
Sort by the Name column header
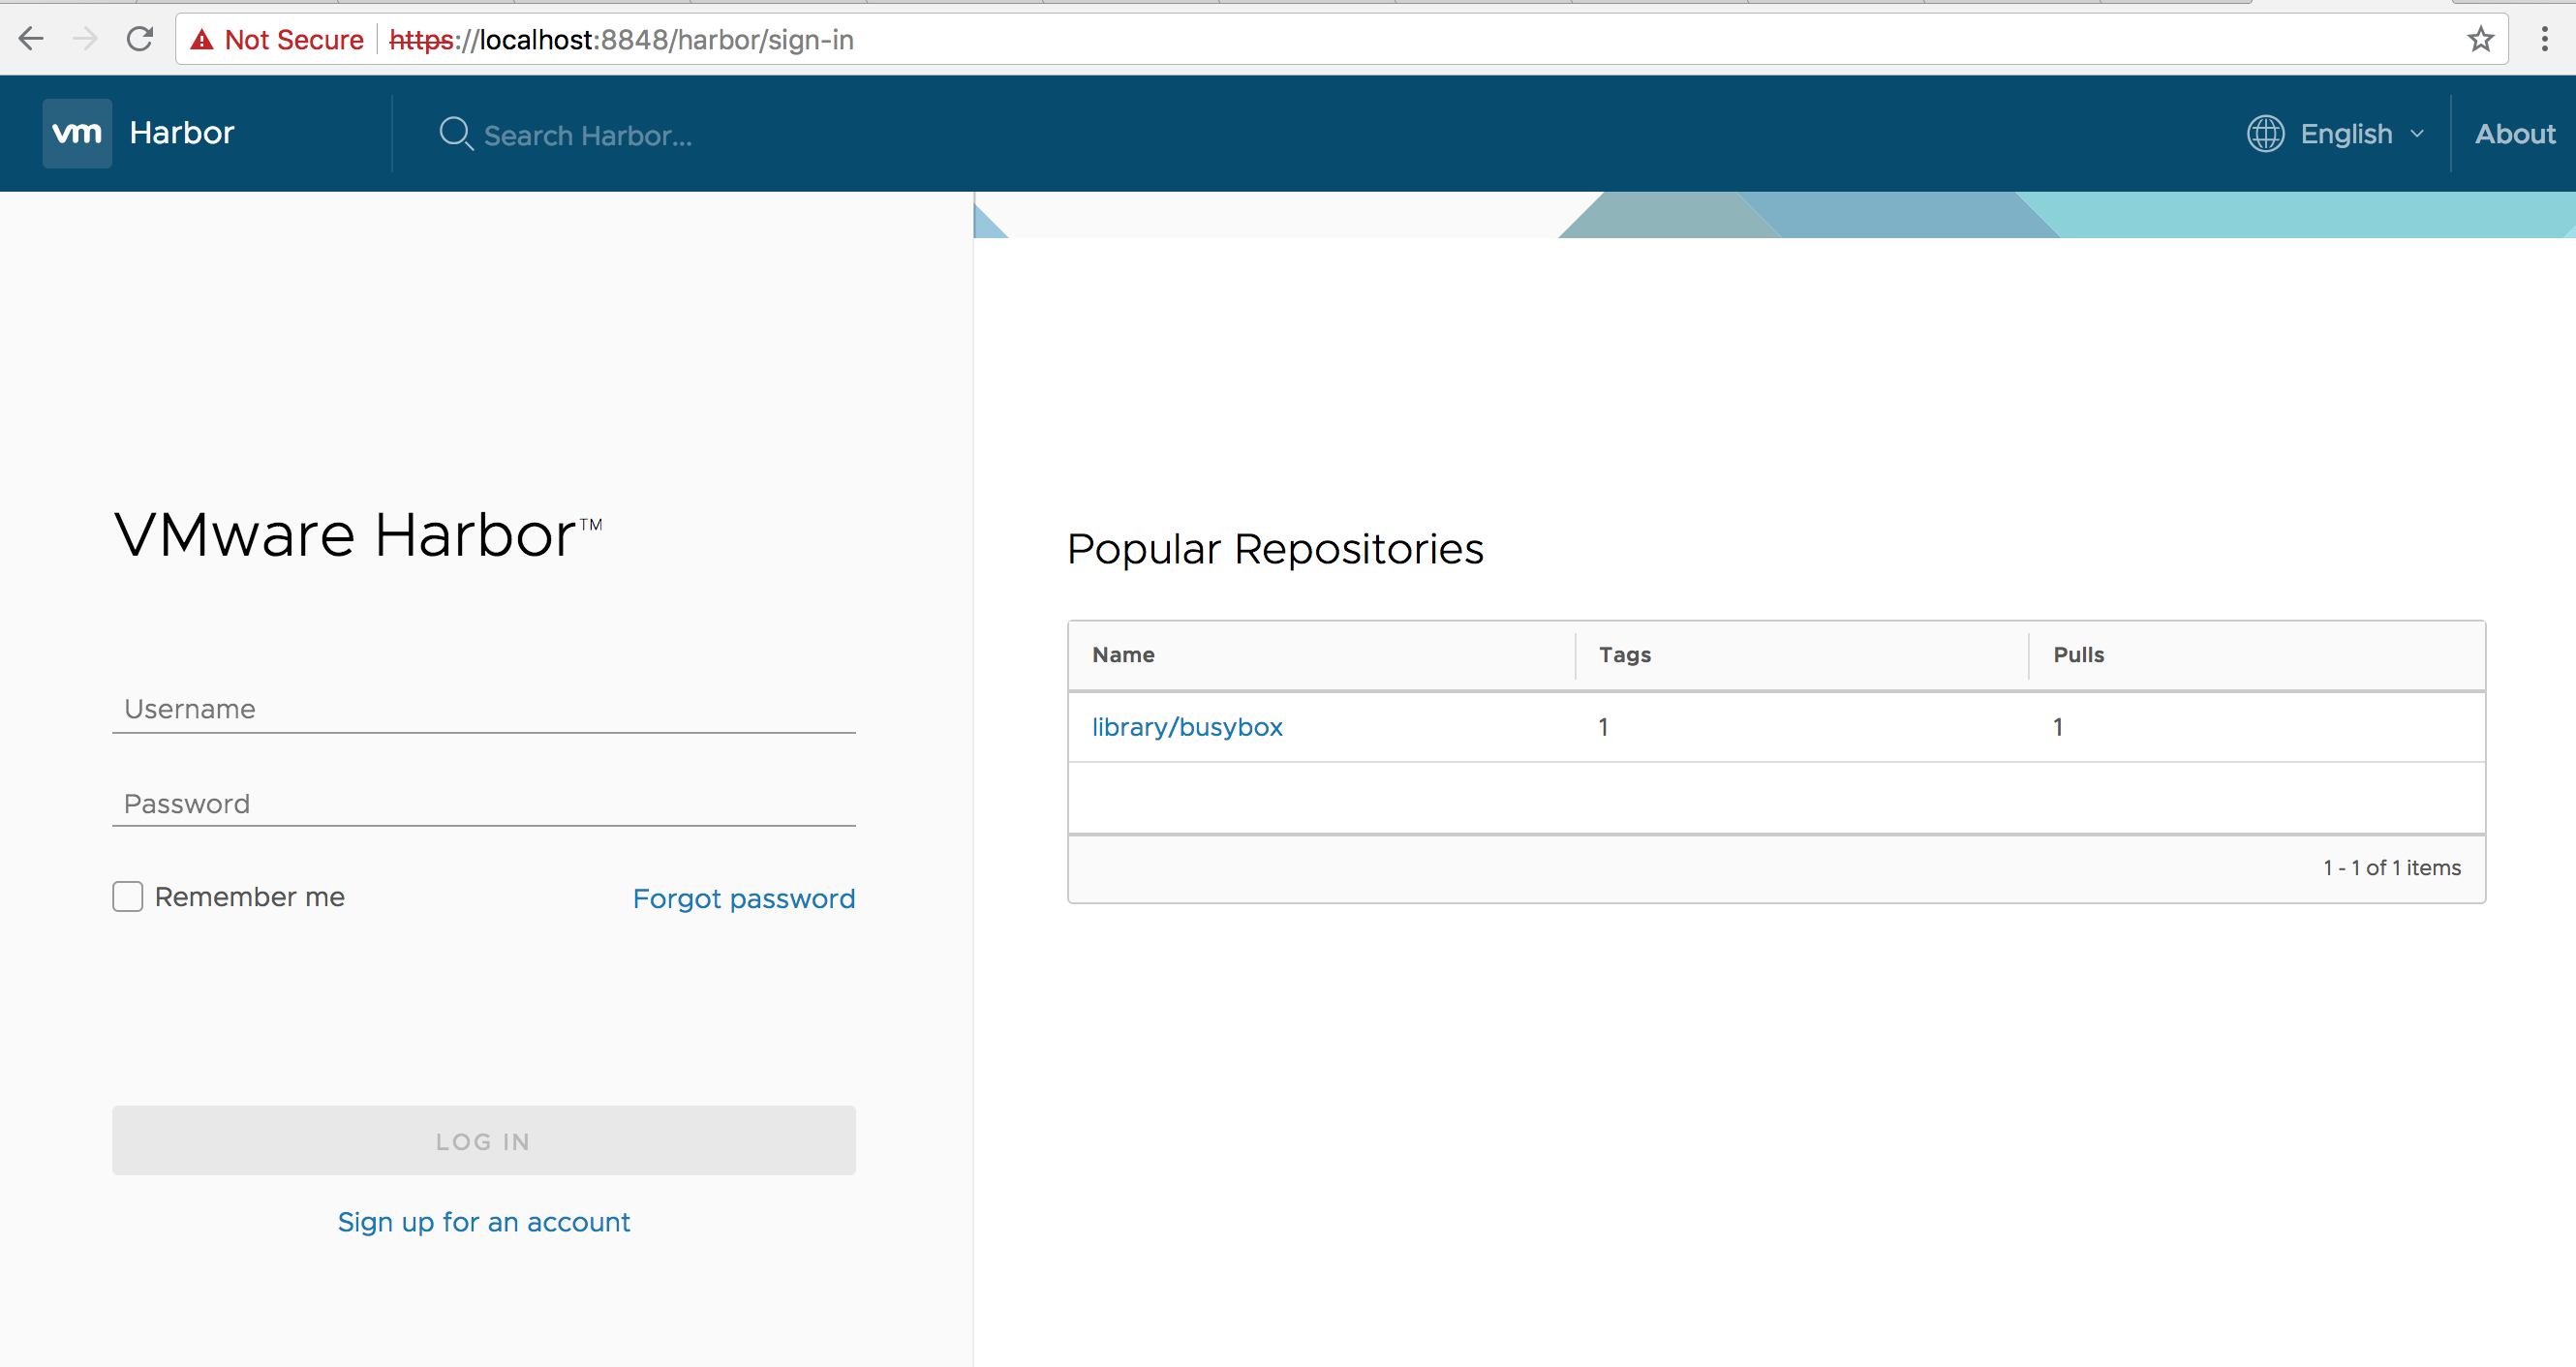coord(1123,655)
